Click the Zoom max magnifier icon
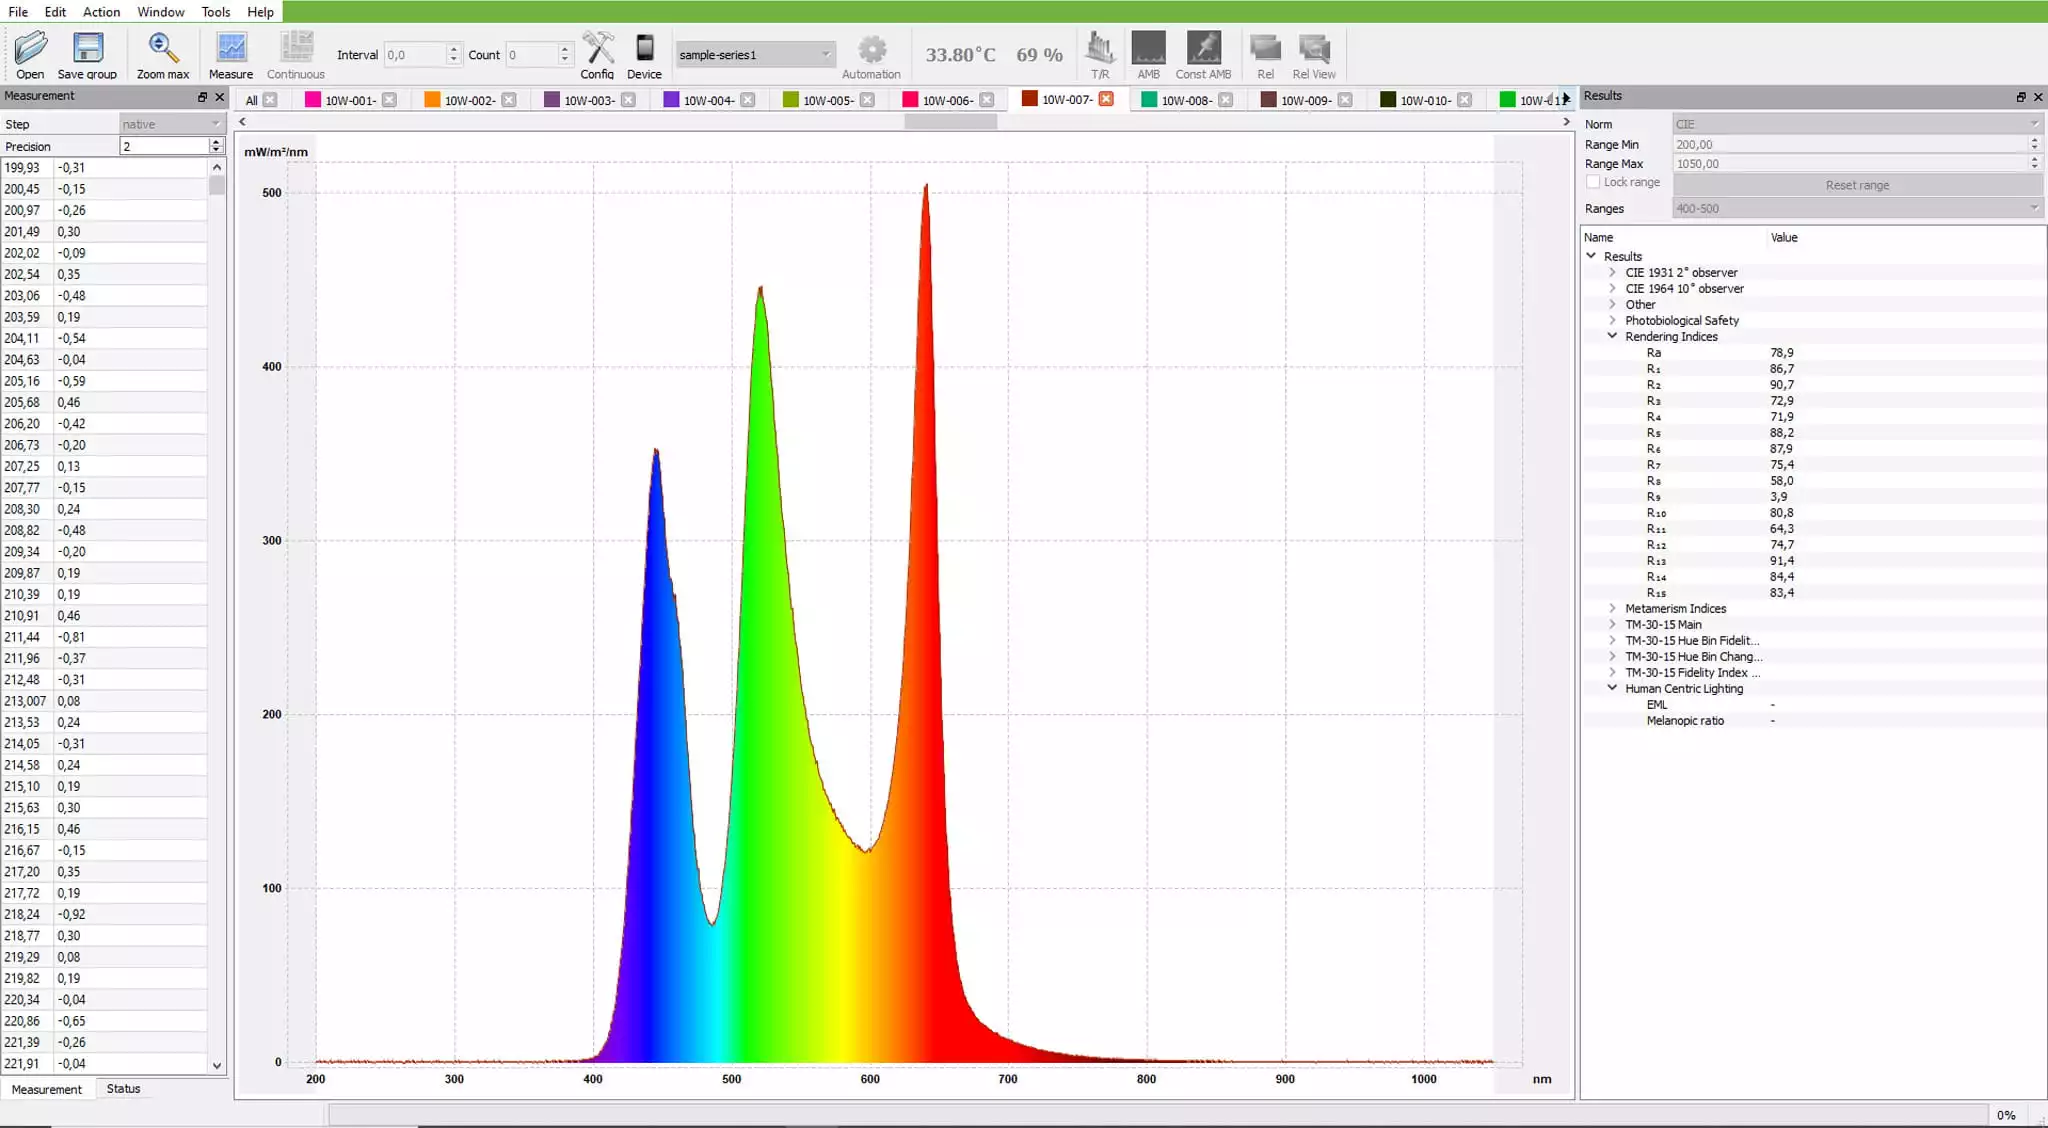The height and width of the screenshot is (1128, 2048). click(x=163, y=48)
